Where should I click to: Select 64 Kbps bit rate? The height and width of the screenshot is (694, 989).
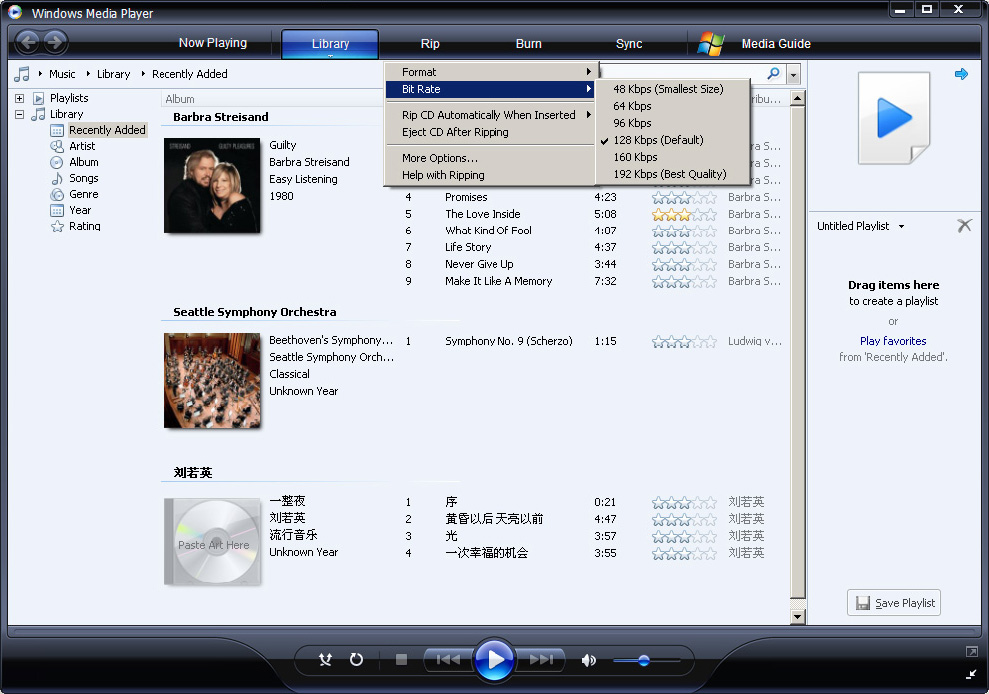672,106
